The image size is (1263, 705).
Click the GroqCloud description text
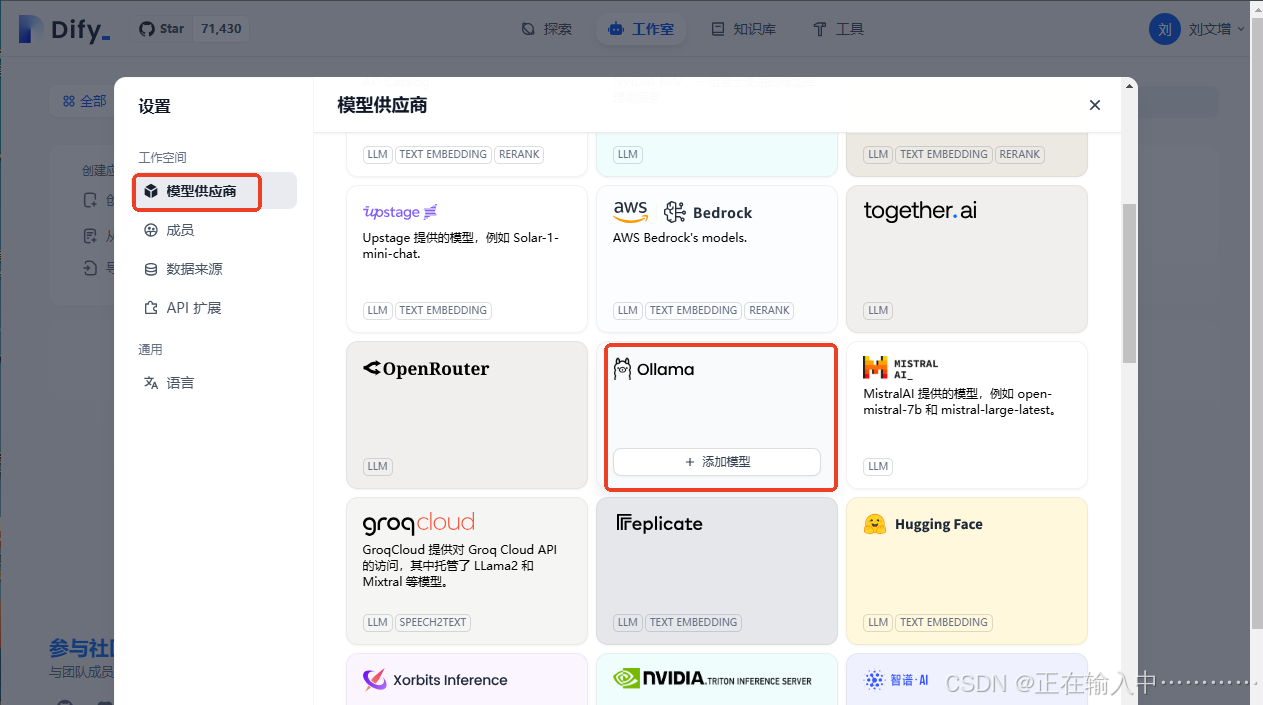click(460, 565)
